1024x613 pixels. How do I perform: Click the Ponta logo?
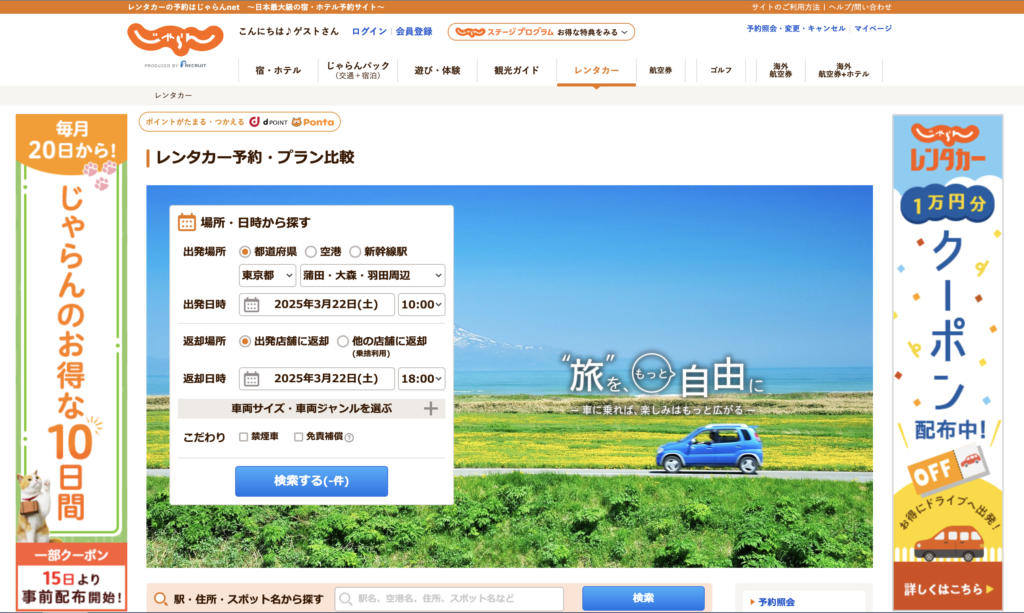click(x=313, y=122)
